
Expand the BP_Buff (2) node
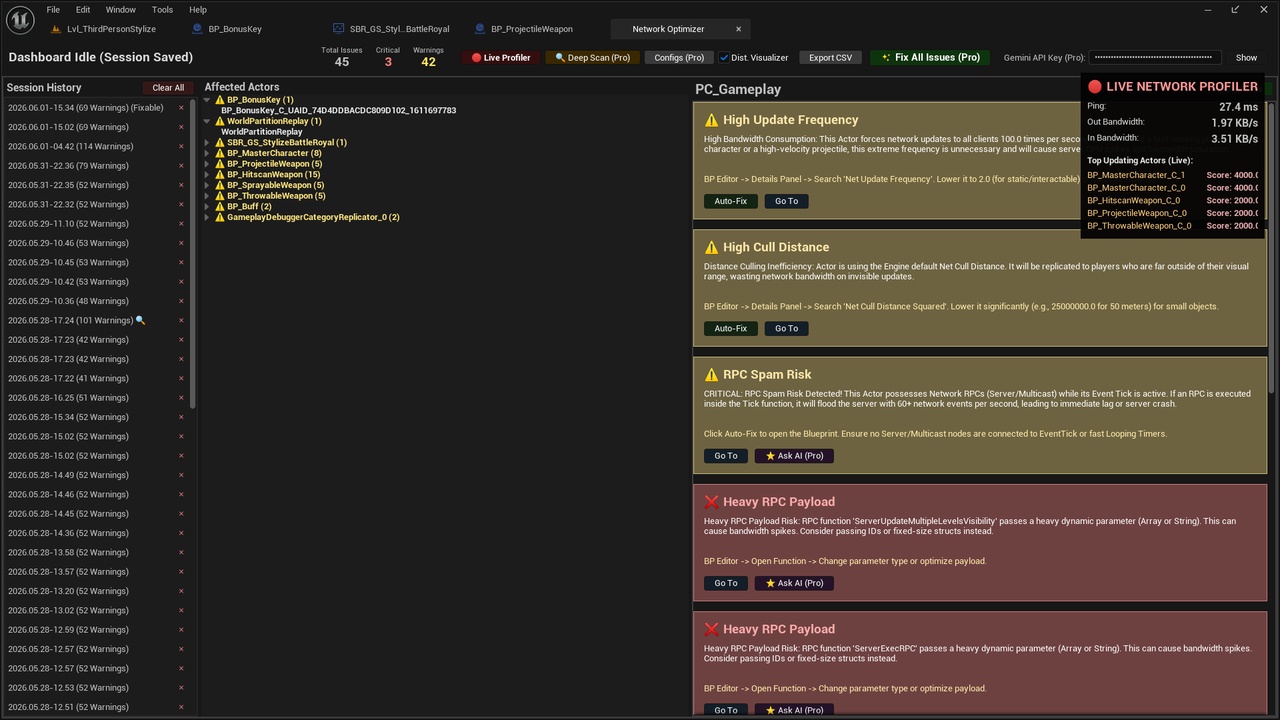coord(207,206)
